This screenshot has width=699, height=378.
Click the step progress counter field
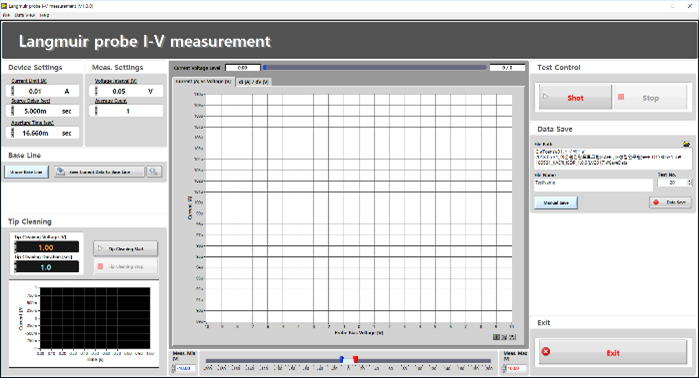pyautogui.click(x=507, y=68)
